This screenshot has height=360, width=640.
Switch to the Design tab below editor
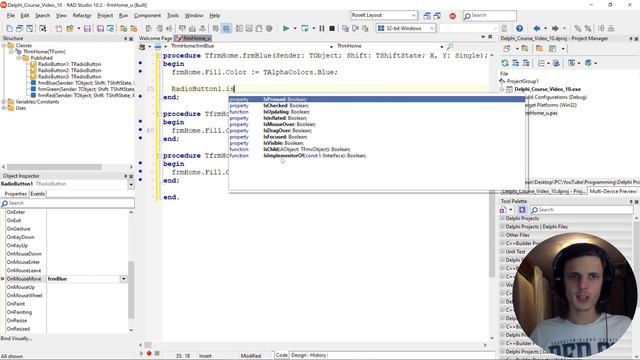pyautogui.click(x=298, y=355)
